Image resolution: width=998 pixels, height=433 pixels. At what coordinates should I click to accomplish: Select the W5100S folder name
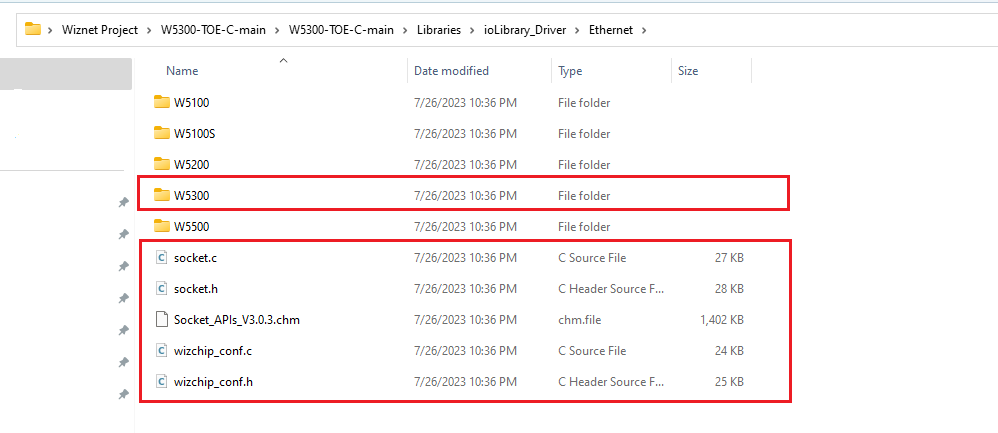195,133
